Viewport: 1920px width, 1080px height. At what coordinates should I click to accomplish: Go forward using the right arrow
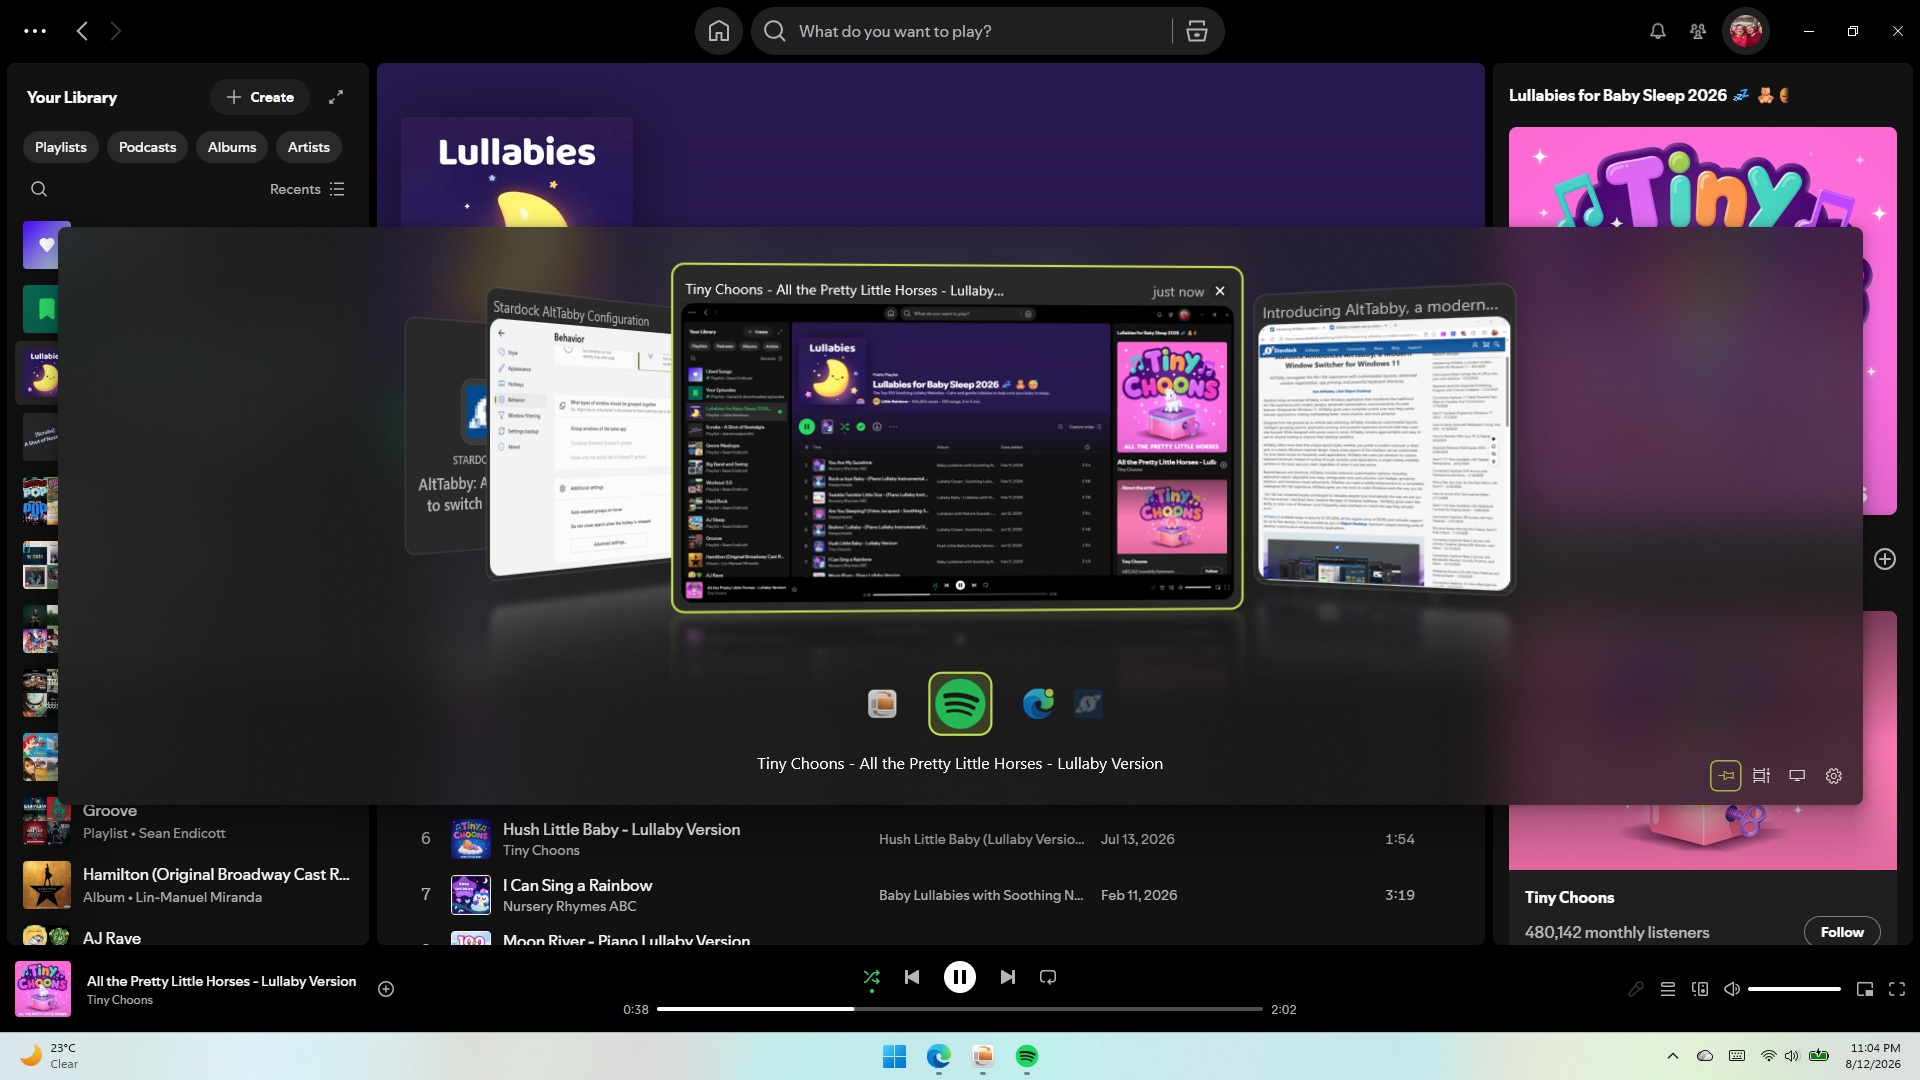(115, 31)
